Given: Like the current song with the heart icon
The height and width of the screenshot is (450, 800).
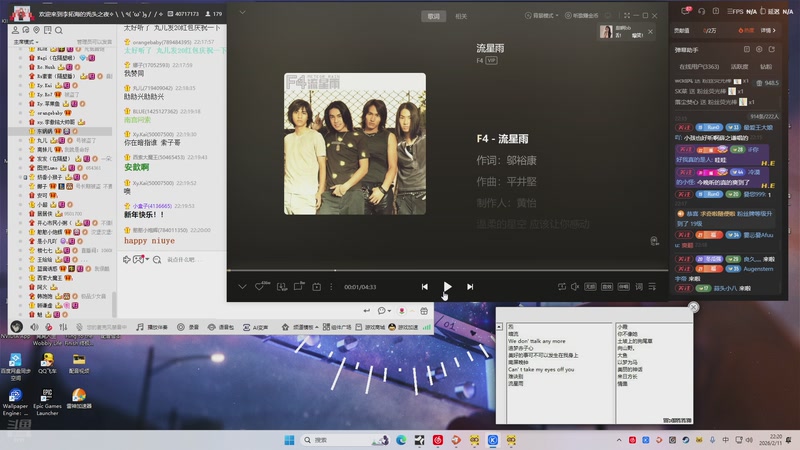Looking at the screenshot, I should (x=260, y=287).
